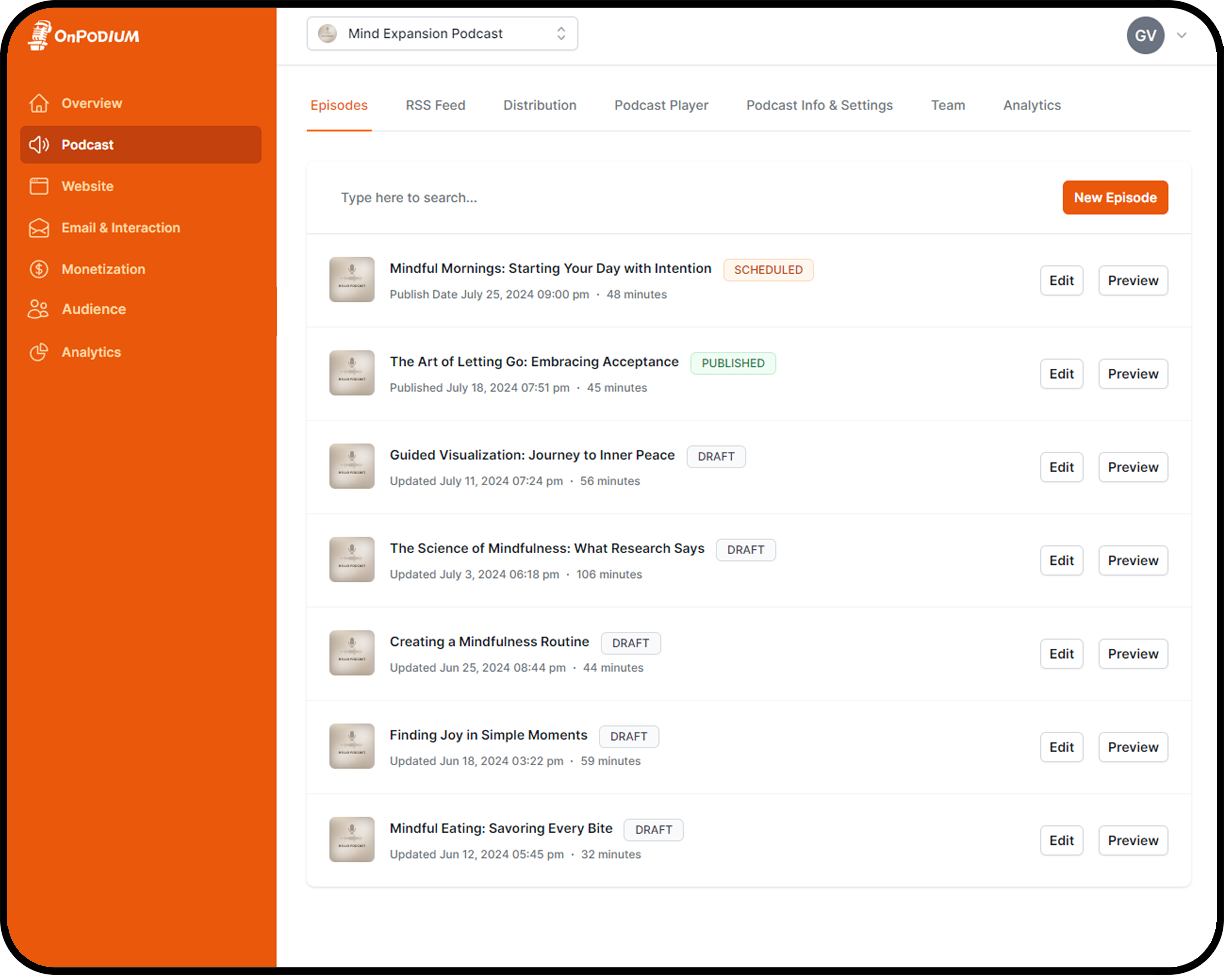Click the Podcast speaker icon in sidebar
This screenshot has width=1224, height=975.
(x=39, y=145)
